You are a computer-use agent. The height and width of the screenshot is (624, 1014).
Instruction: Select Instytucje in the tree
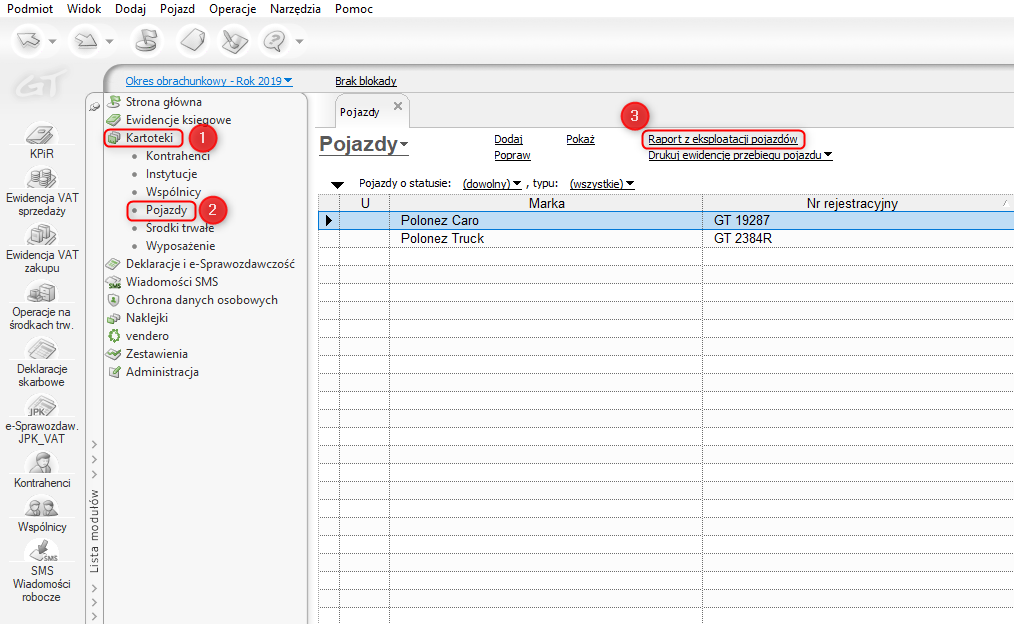[x=171, y=174]
